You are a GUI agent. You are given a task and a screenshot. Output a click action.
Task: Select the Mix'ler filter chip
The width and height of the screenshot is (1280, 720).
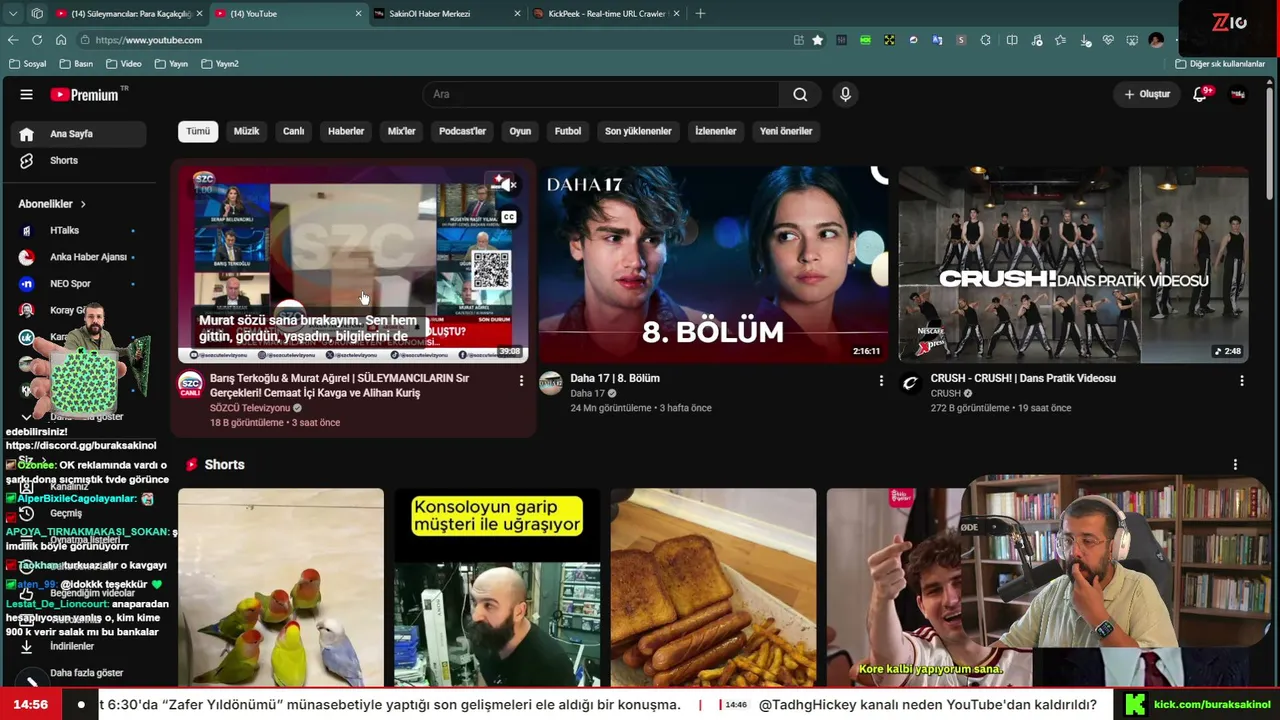pyautogui.click(x=401, y=131)
